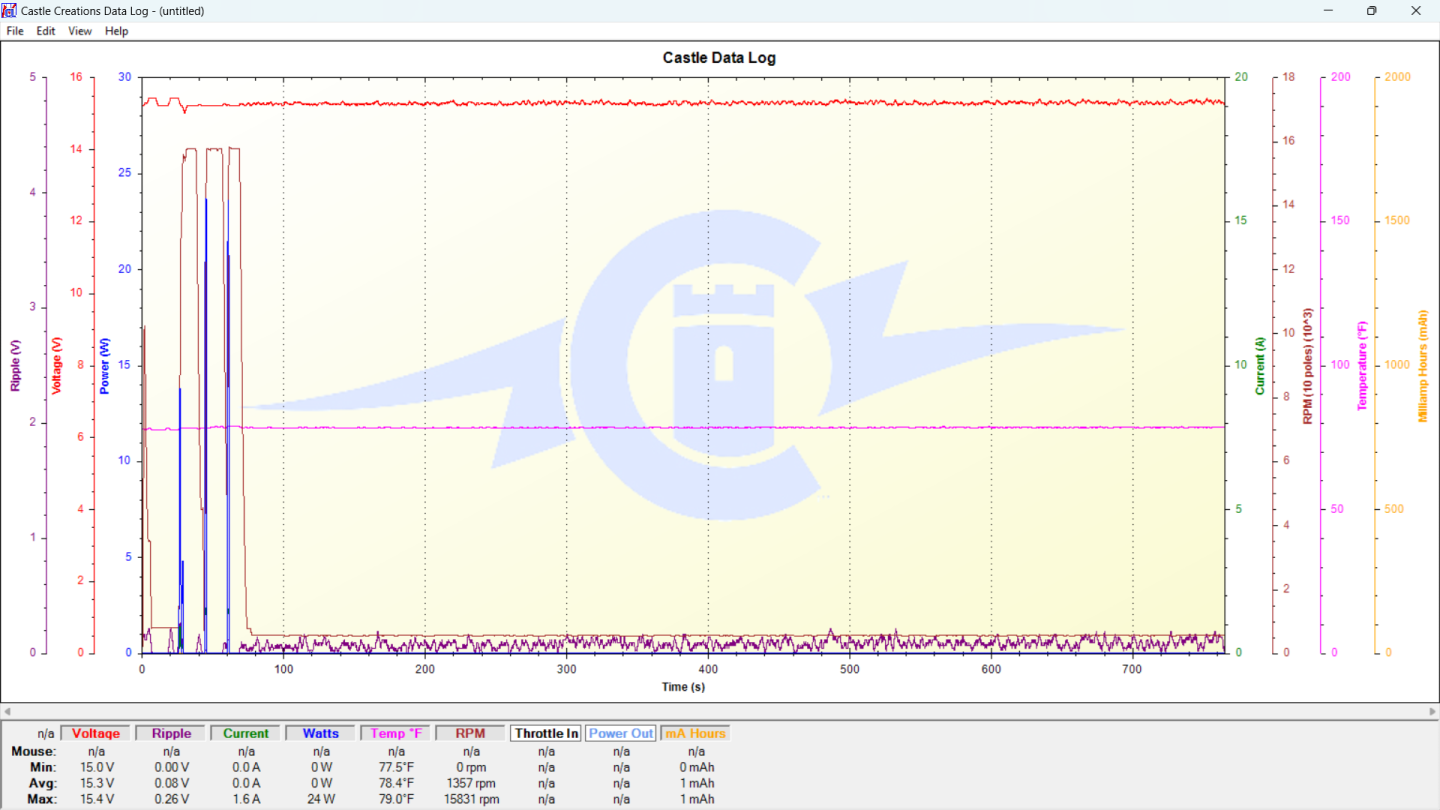1440x810 pixels.
Task: Click the Min row '0 W' watts value
Action: pos(321,767)
